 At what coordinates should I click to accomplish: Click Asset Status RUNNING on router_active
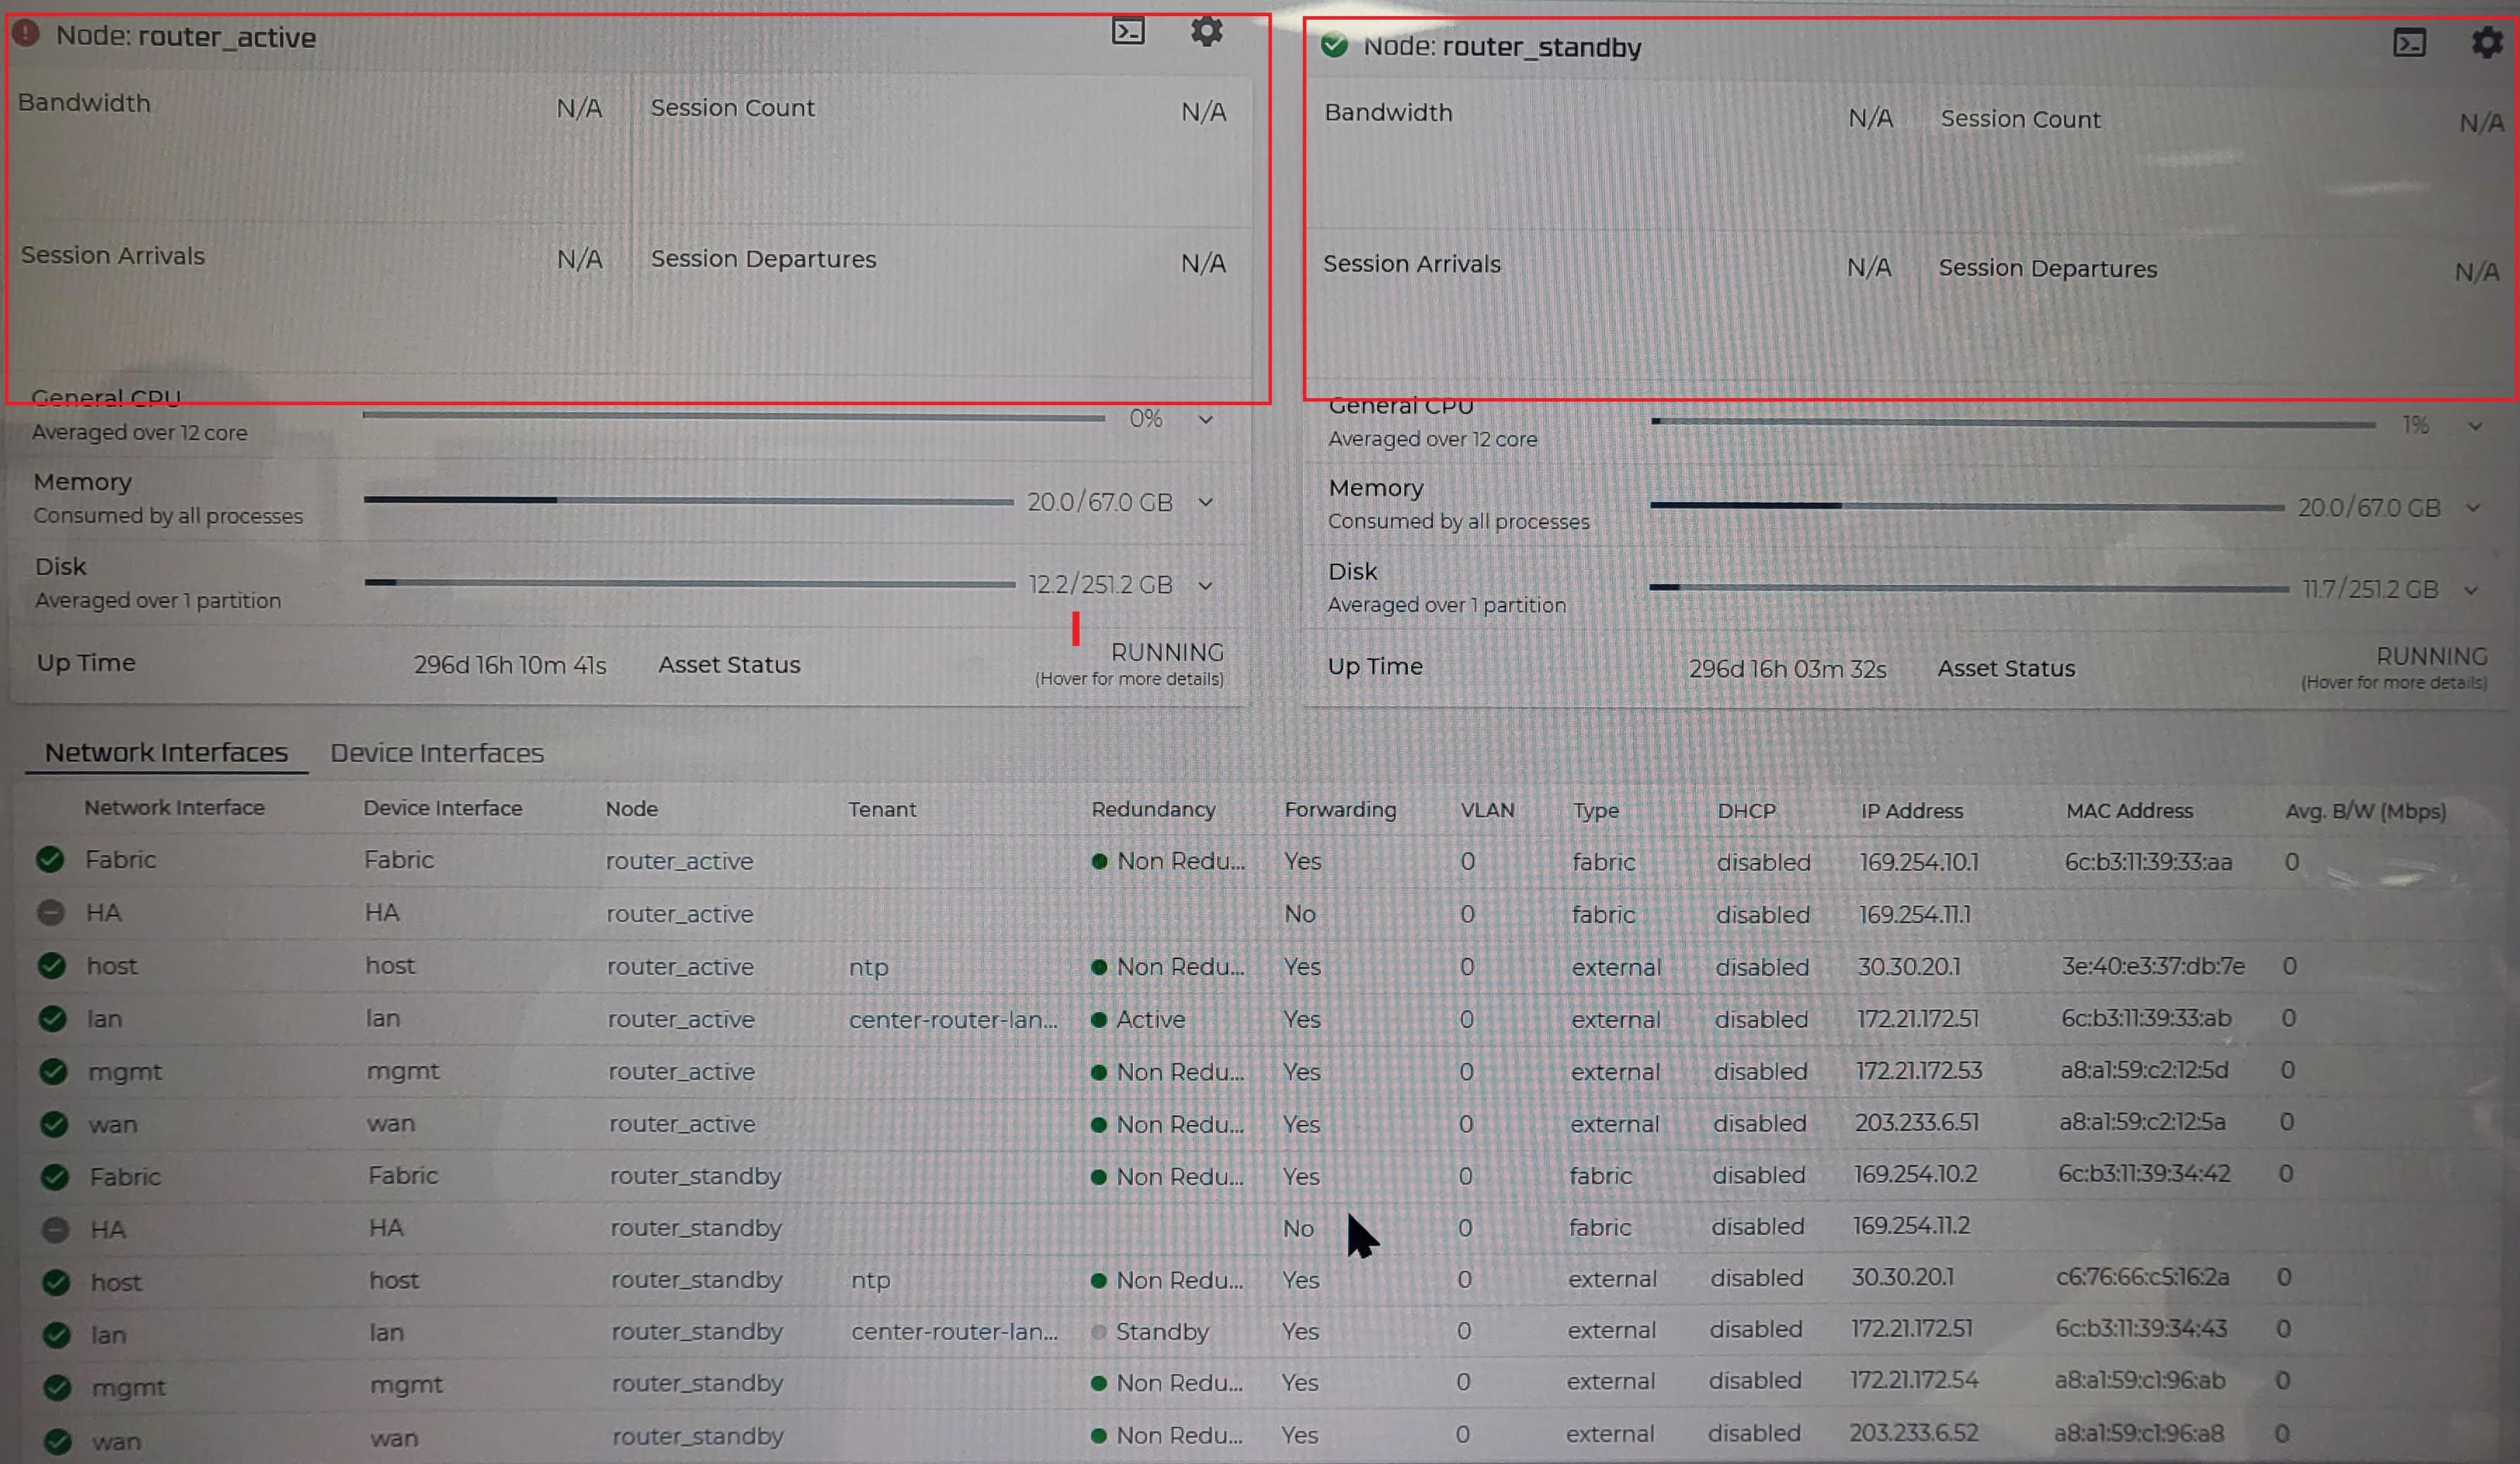1166,652
